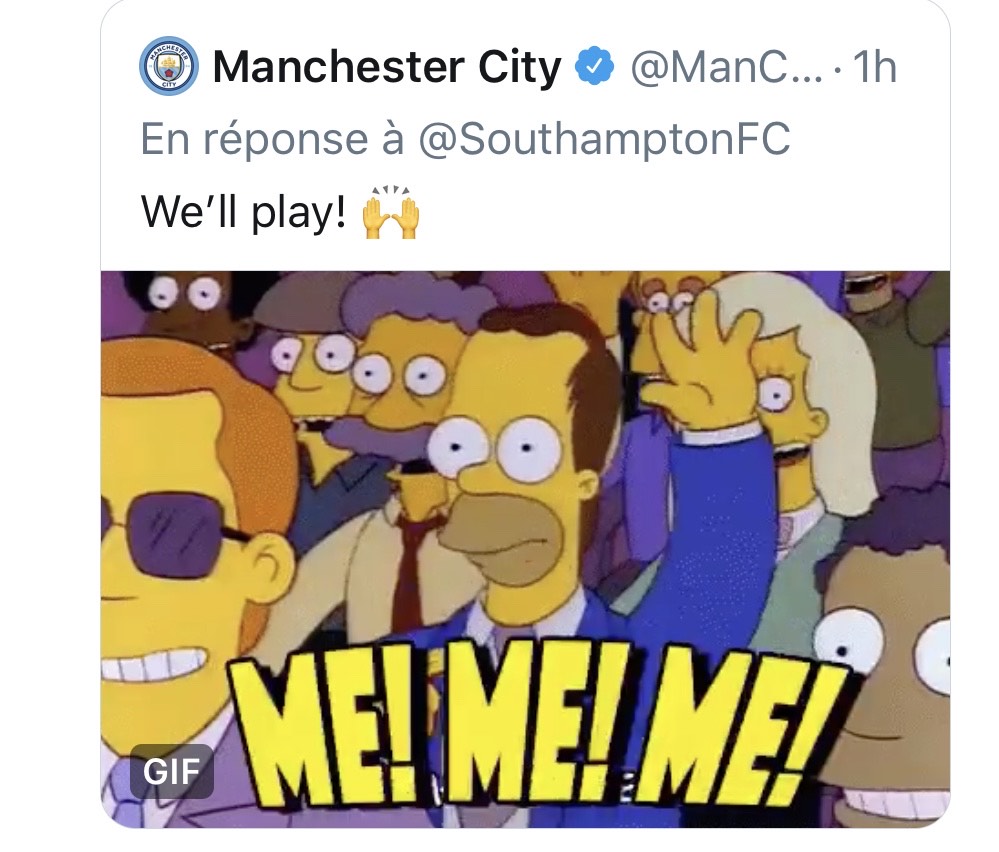The width and height of the screenshot is (999, 852).
Task: Click the "Manchester City" display name
Action: 386,68
